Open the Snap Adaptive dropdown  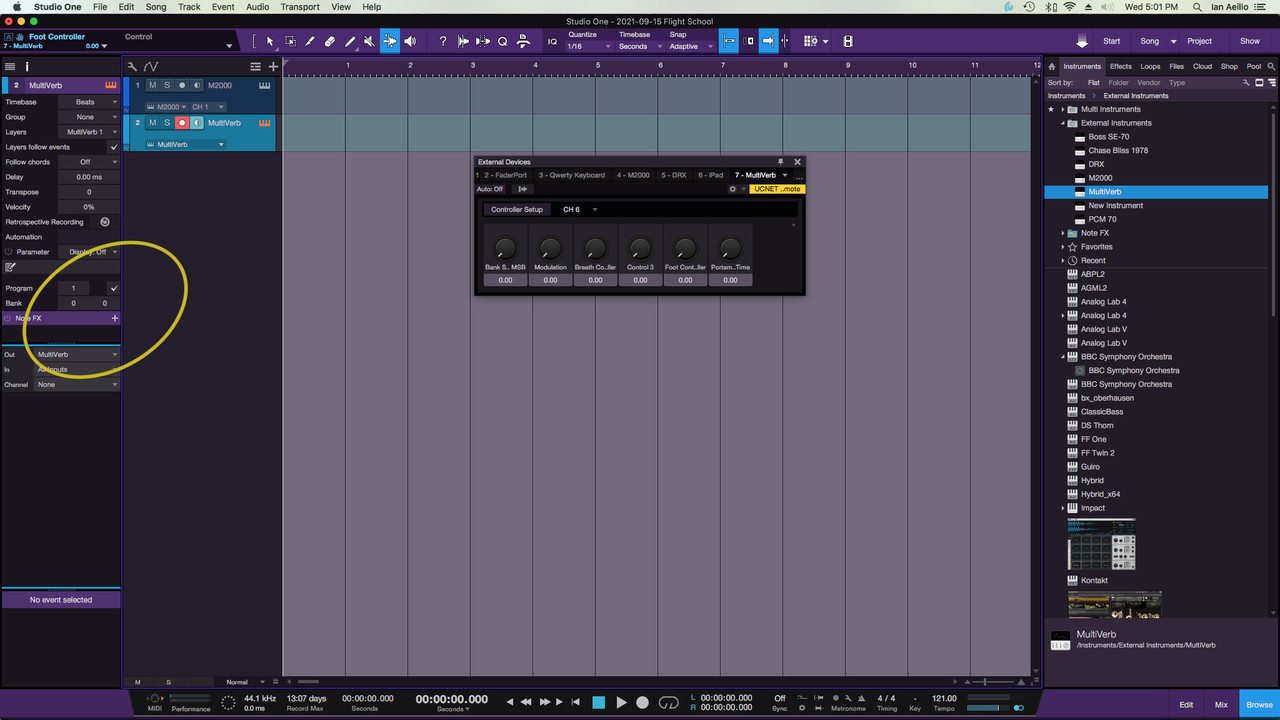tap(690, 46)
